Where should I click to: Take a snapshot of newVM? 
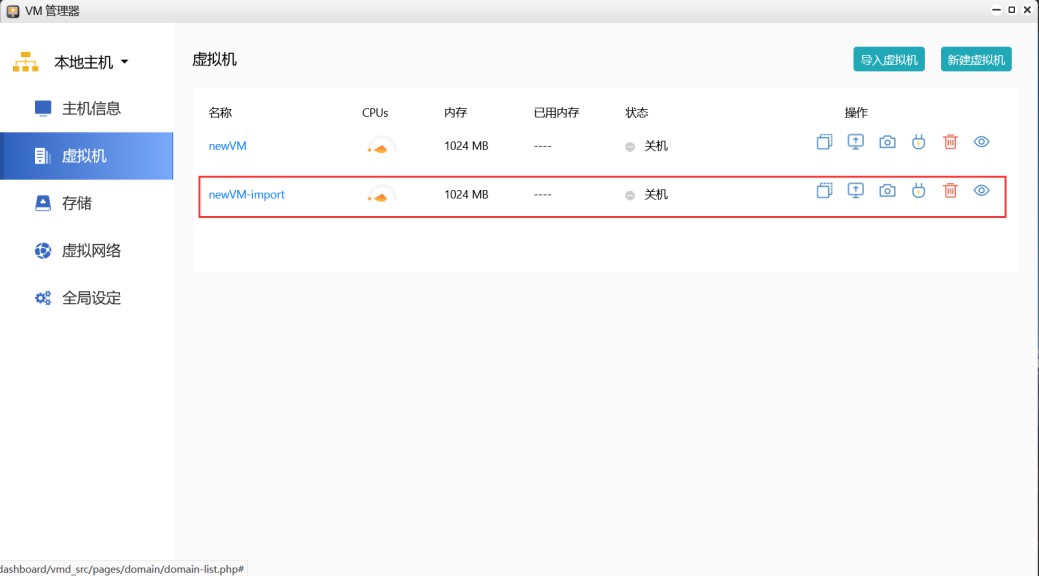(887, 142)
